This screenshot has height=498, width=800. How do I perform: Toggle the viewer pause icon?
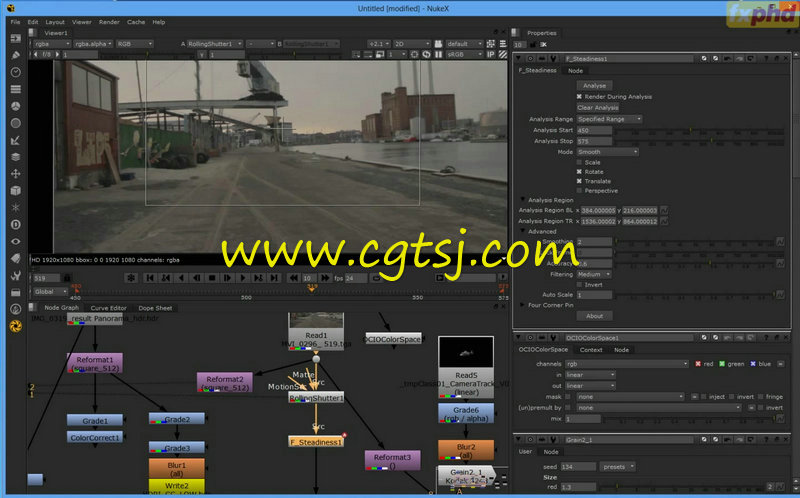(438, 54)
